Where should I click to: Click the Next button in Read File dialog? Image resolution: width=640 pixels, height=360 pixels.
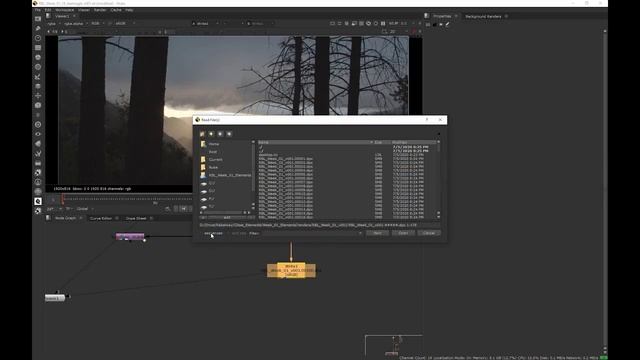pyautogui.click(x=377, y=233)
